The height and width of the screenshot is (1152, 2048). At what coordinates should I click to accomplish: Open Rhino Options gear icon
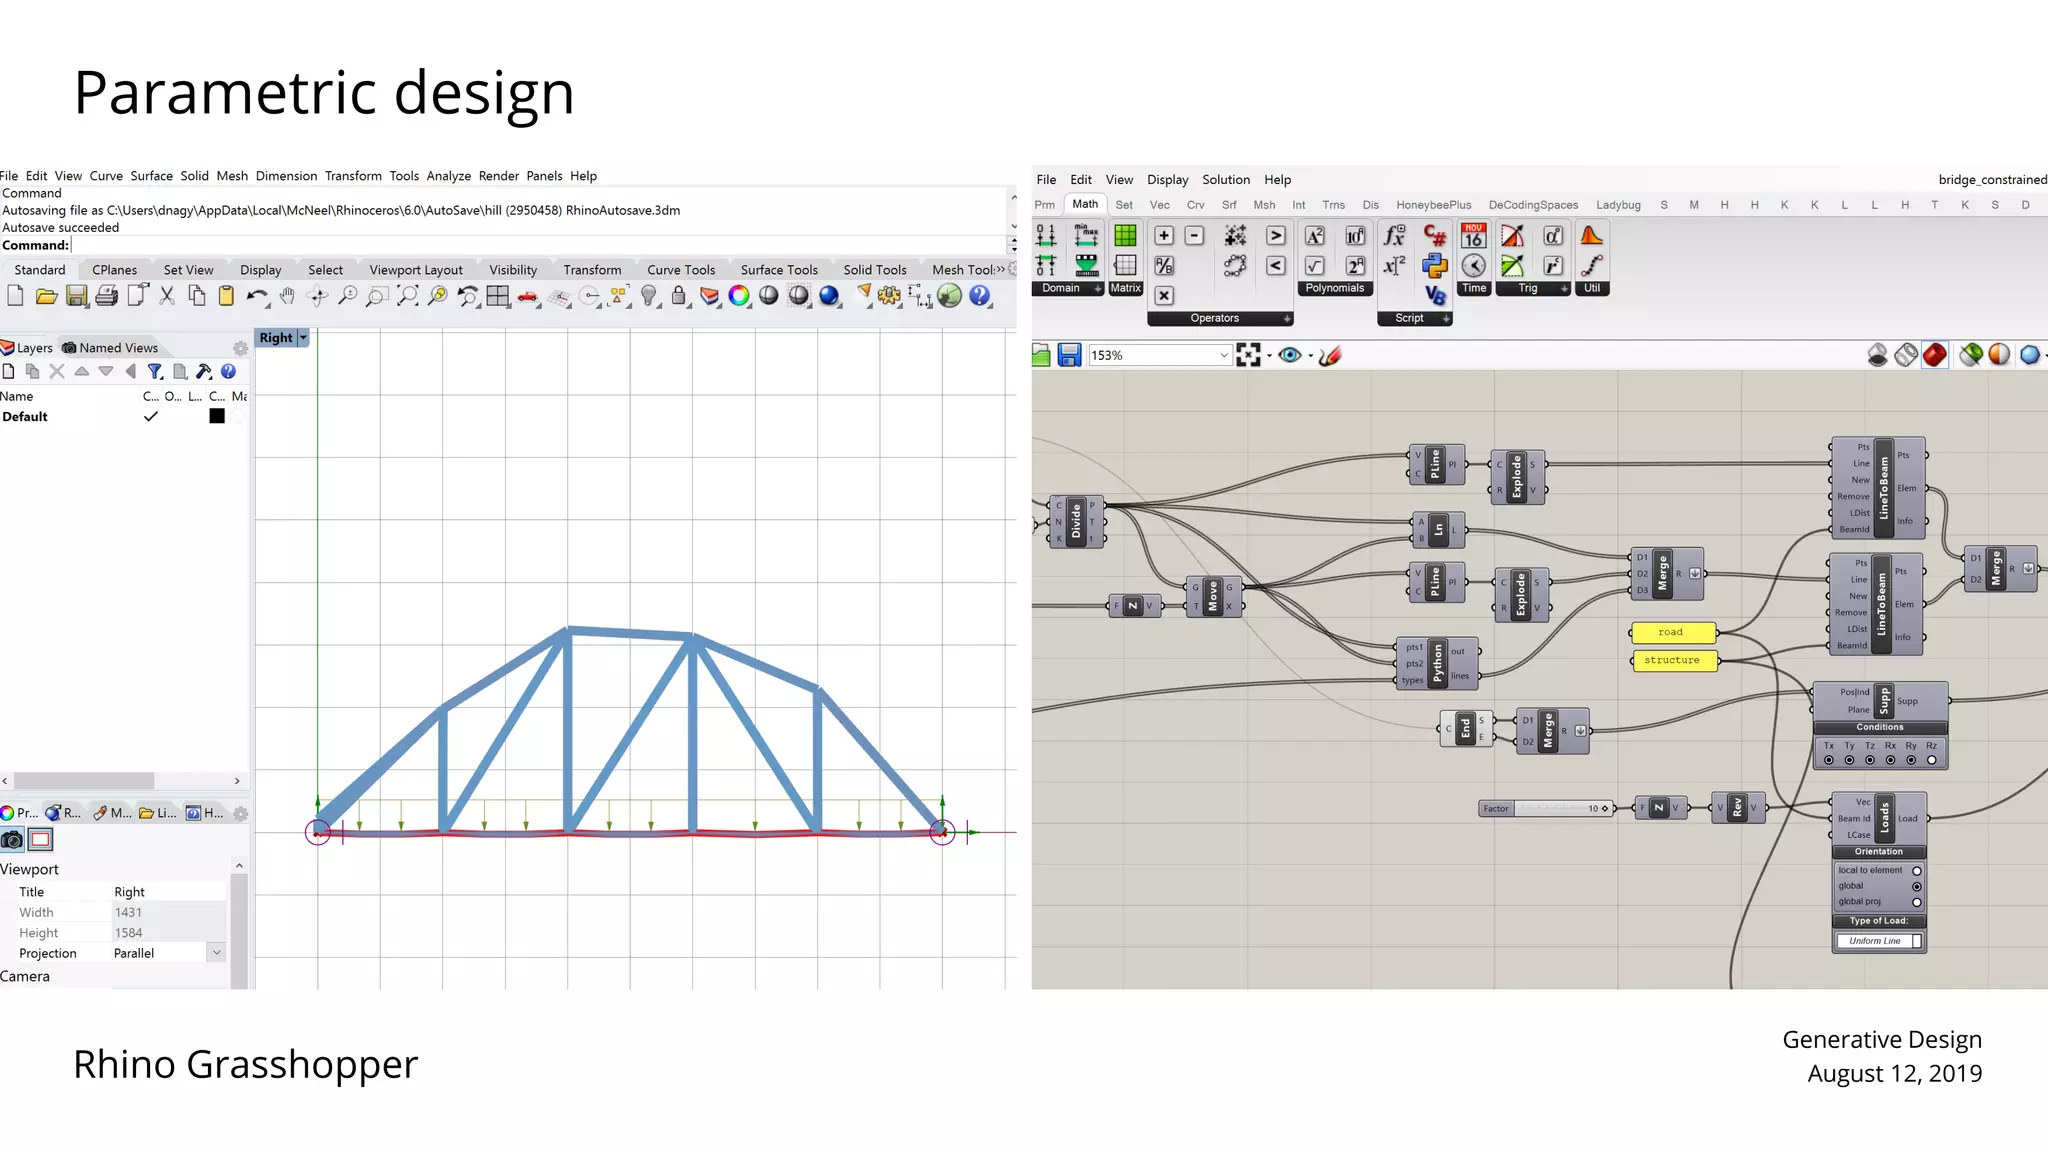(x=889, y=295)
